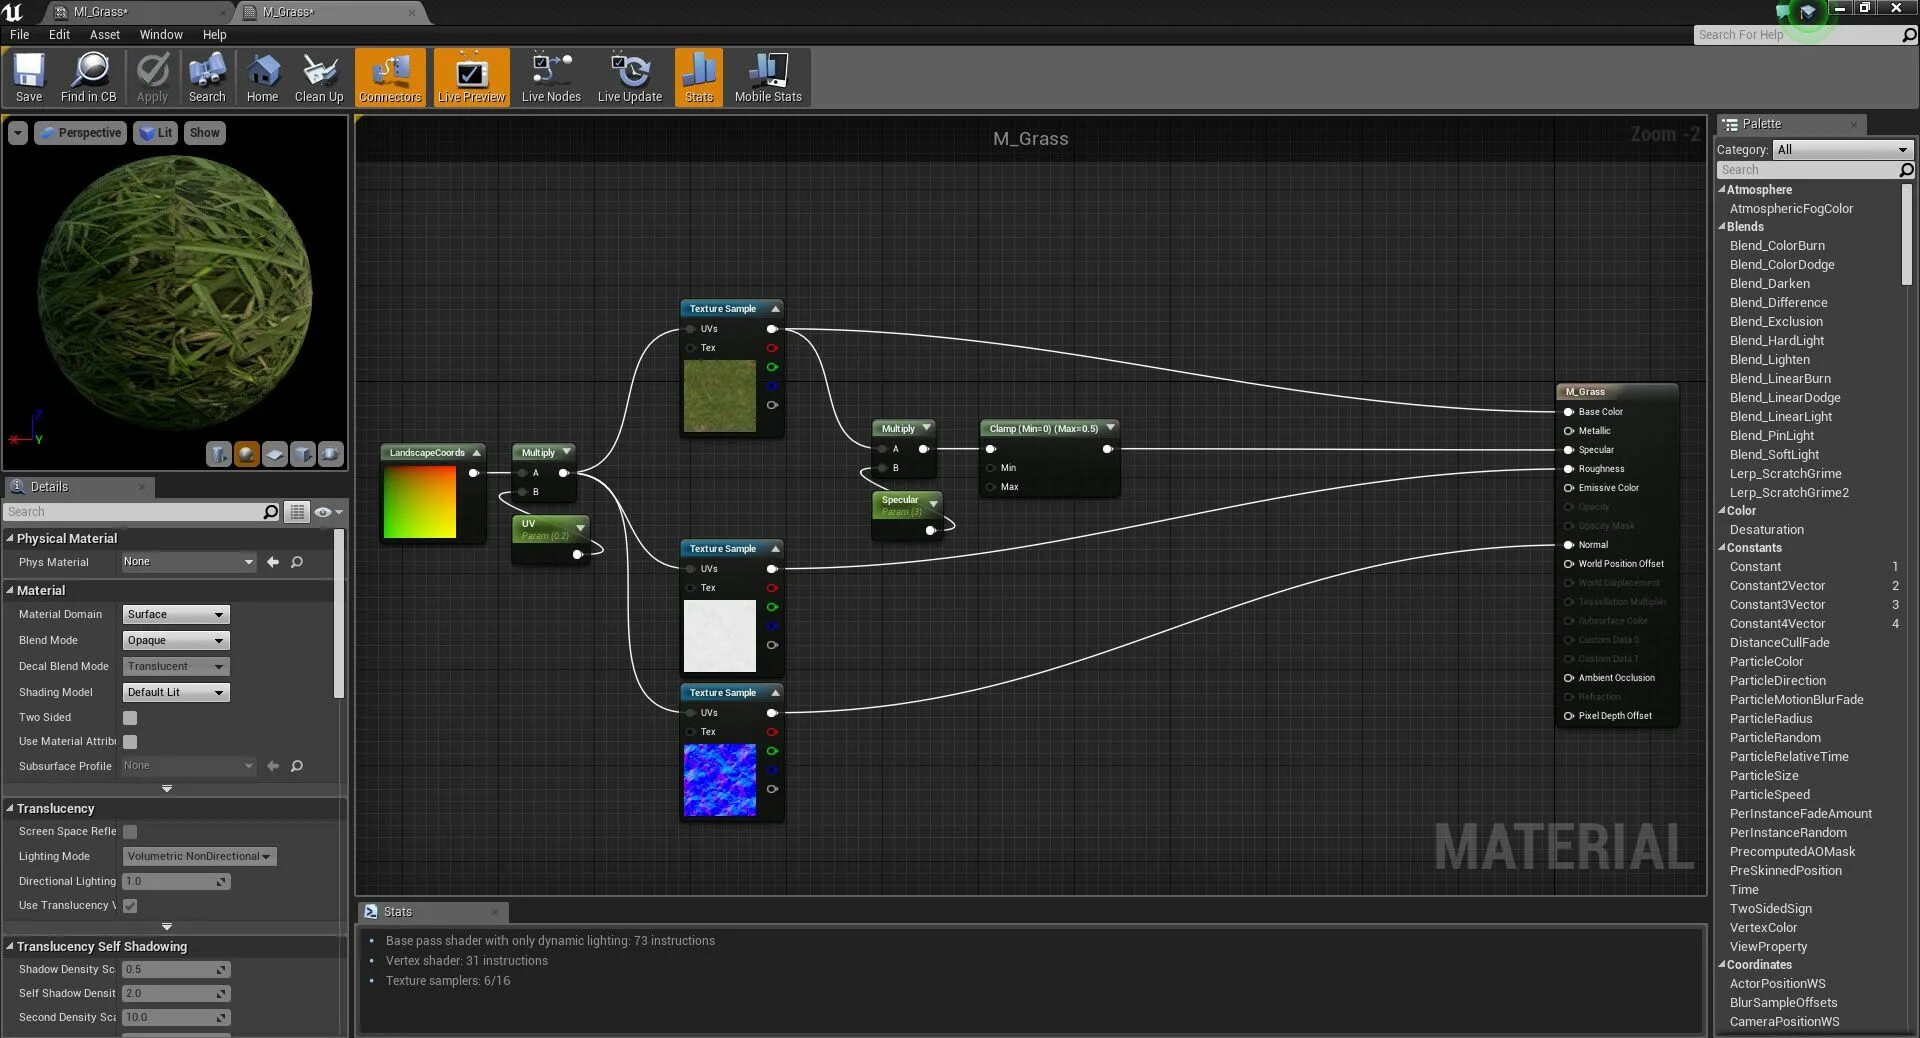Toggle Live Update in toolbar

tap(630, 78)
